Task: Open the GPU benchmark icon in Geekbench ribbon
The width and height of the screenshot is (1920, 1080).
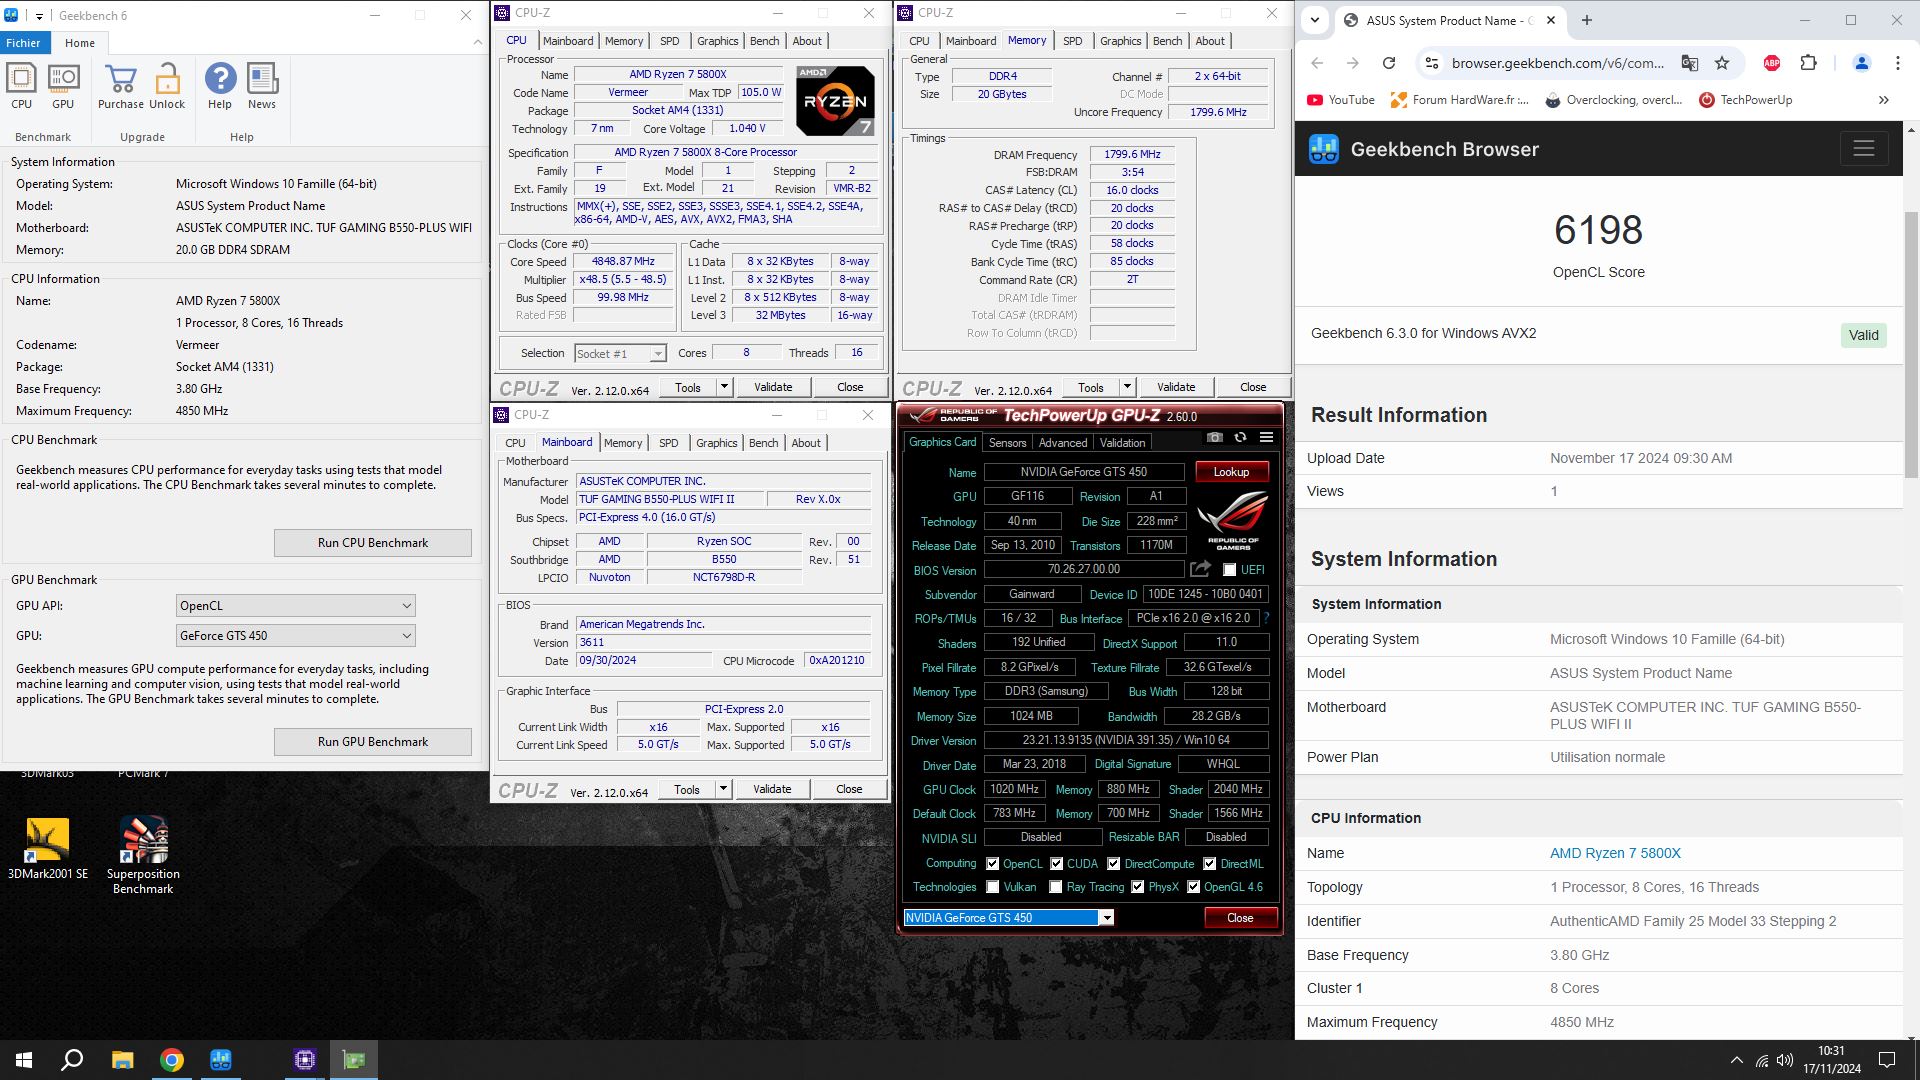Action: 63,86
